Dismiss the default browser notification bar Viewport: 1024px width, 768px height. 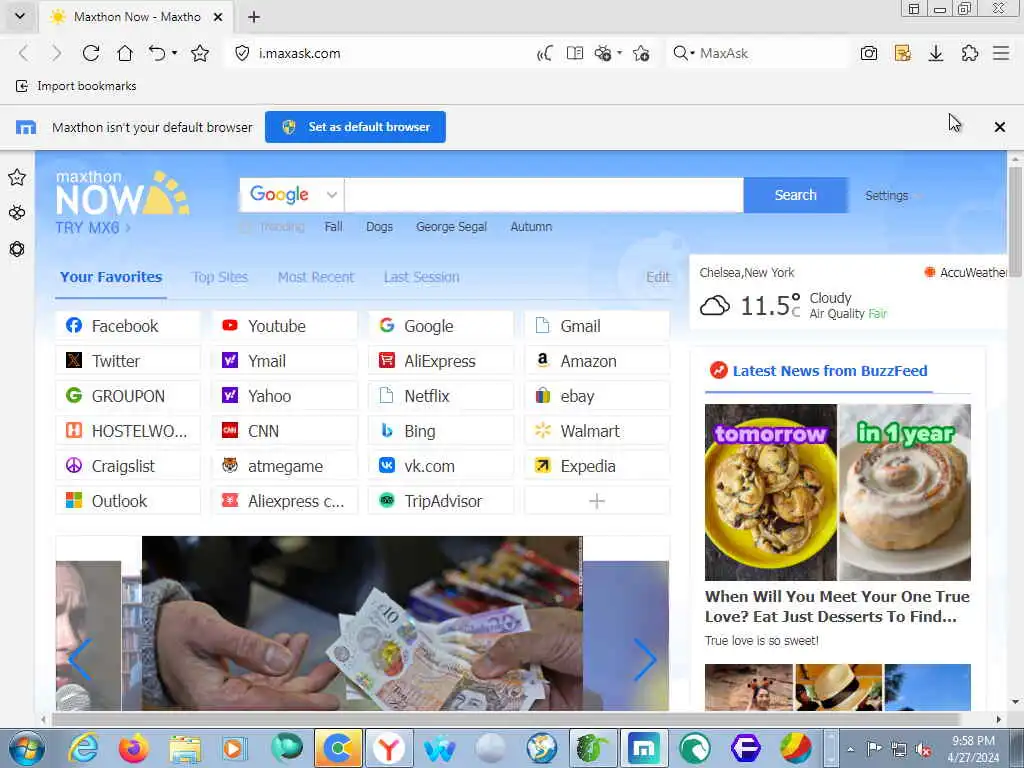click(999, 127)
